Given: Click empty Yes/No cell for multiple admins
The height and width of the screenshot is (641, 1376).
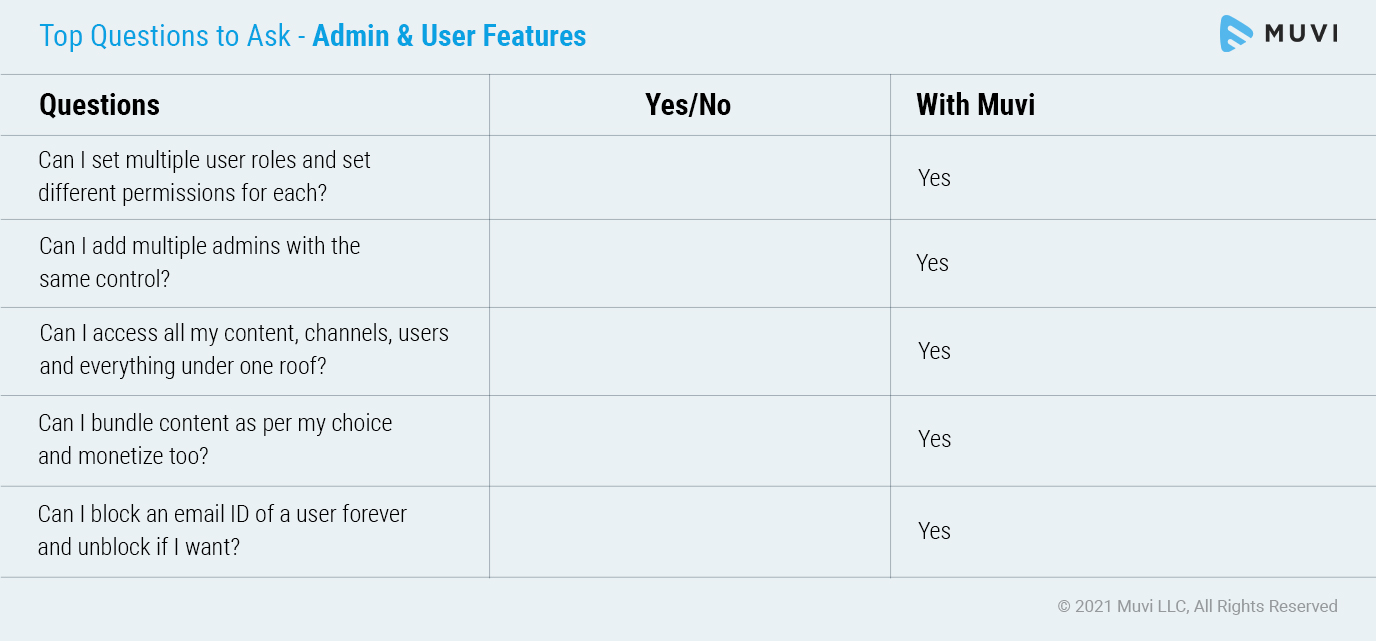Looking at the screenshot, I should click(x=690, y=263).
